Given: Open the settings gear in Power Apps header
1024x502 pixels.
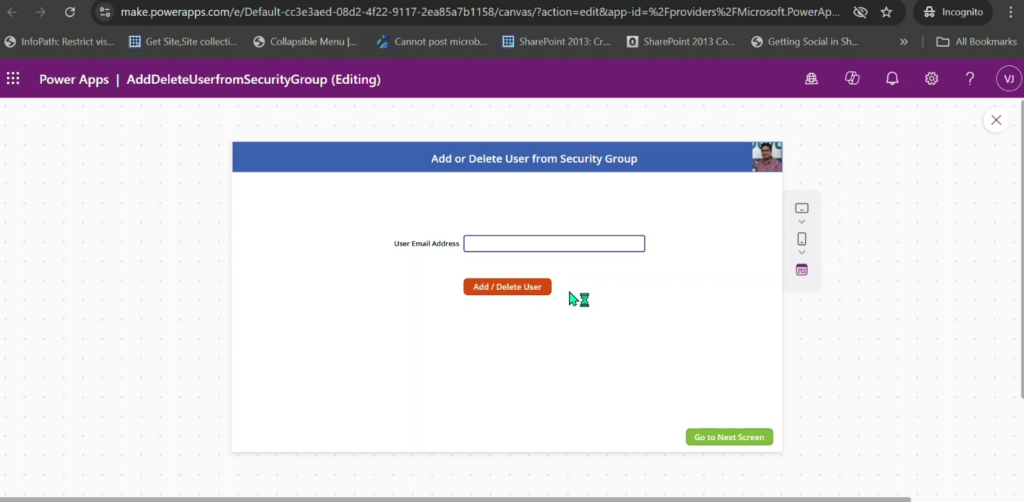Looking at the screenshot, I should 931,79.
